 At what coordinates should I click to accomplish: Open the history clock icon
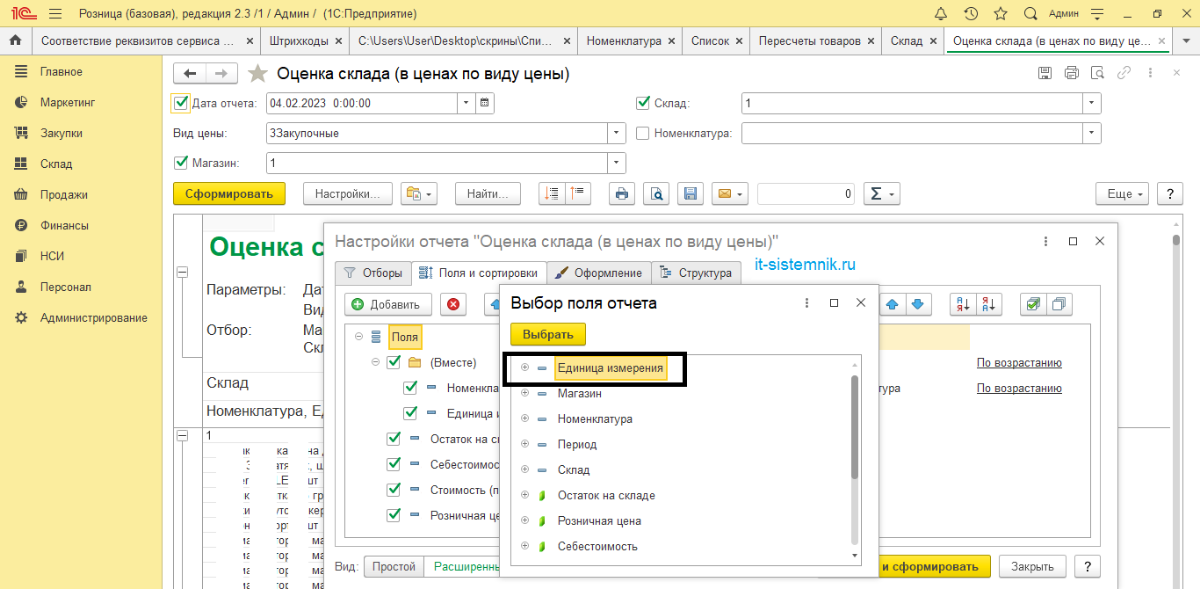[971, 14]
